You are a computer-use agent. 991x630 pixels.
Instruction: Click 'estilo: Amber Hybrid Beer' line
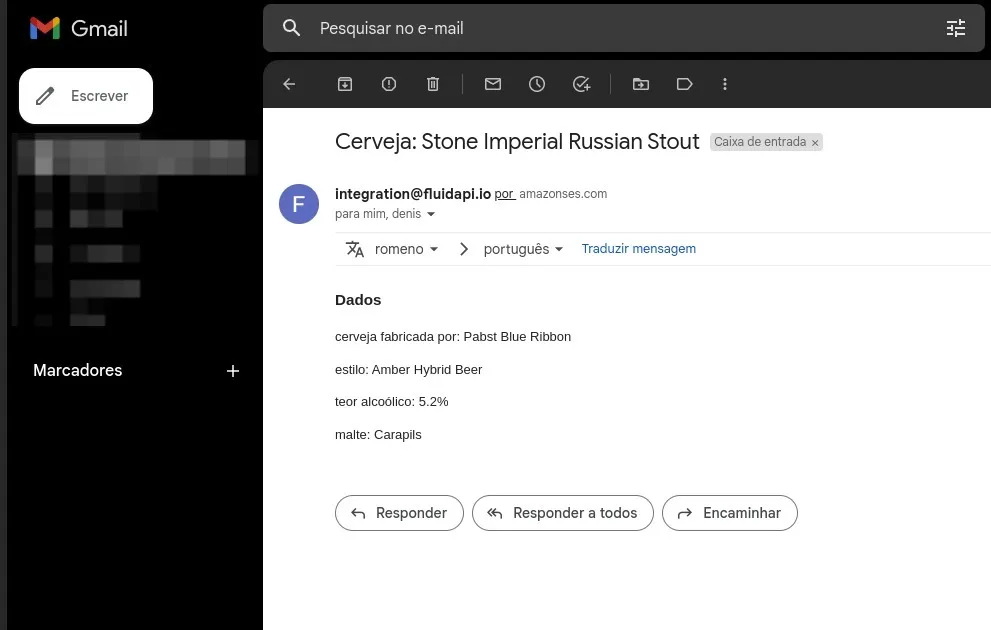408,370
